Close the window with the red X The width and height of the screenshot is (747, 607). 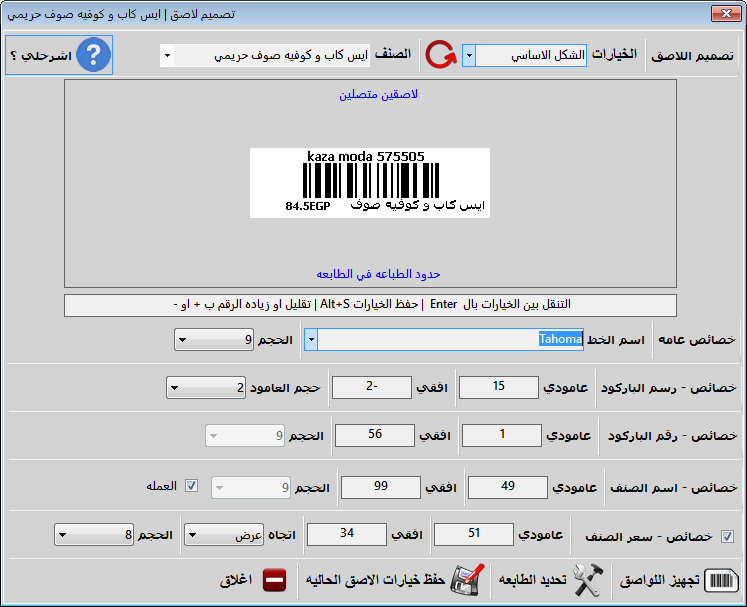726,14
